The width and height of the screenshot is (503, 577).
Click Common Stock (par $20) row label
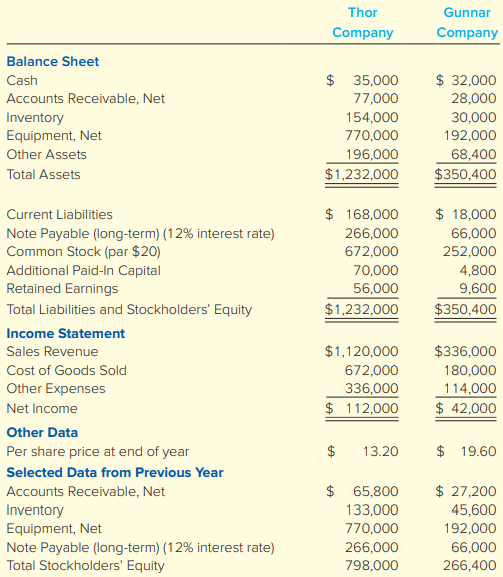[x=84, y=252]
